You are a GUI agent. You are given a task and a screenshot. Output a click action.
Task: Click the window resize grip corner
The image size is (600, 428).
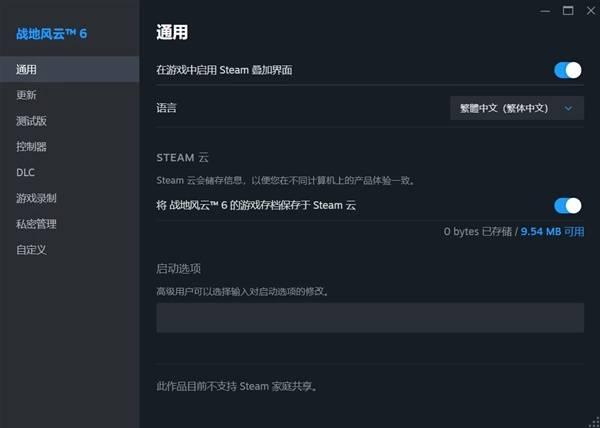(595, 423)
